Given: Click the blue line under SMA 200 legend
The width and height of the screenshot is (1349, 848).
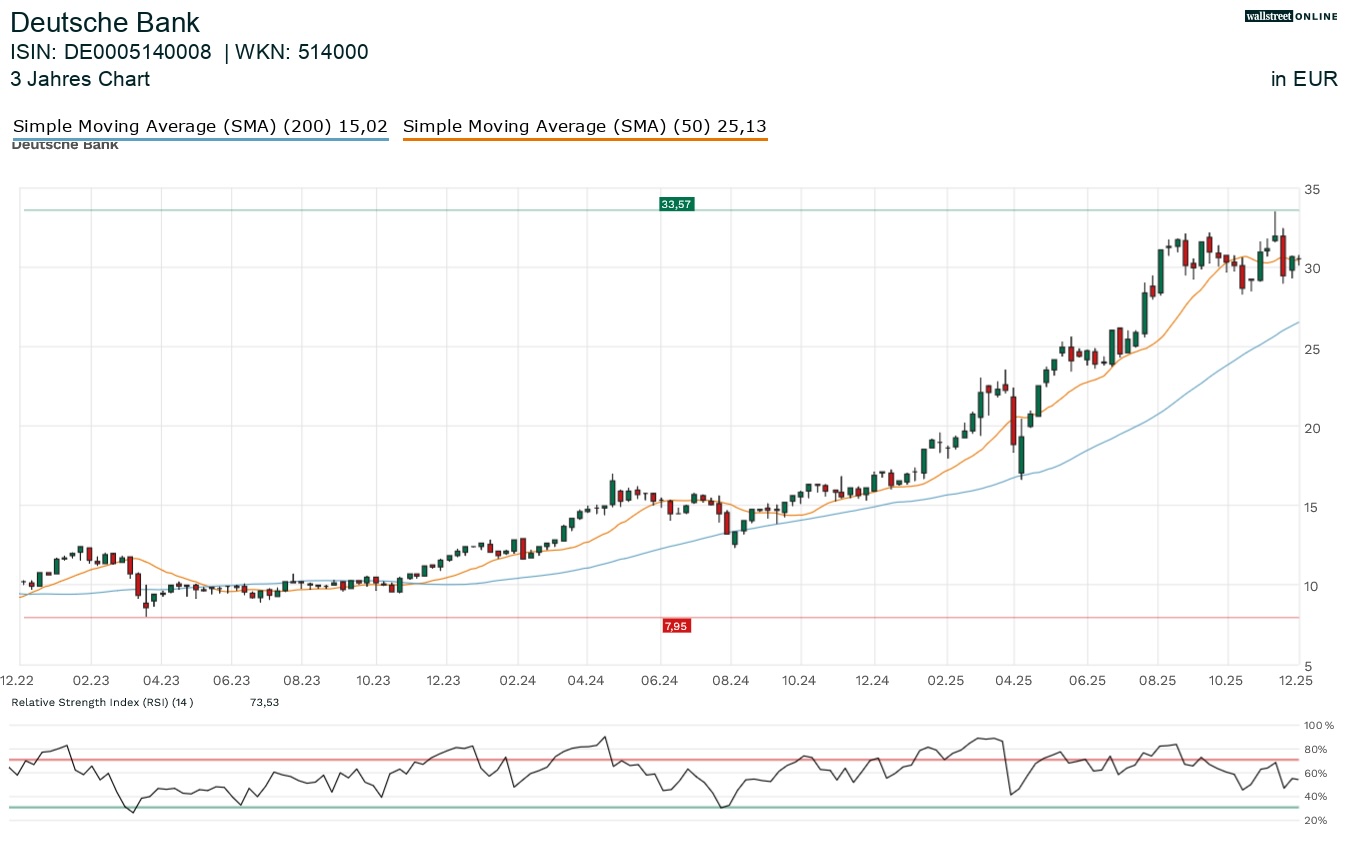Looking at the screenshot, I should click(x=200, y=139).
